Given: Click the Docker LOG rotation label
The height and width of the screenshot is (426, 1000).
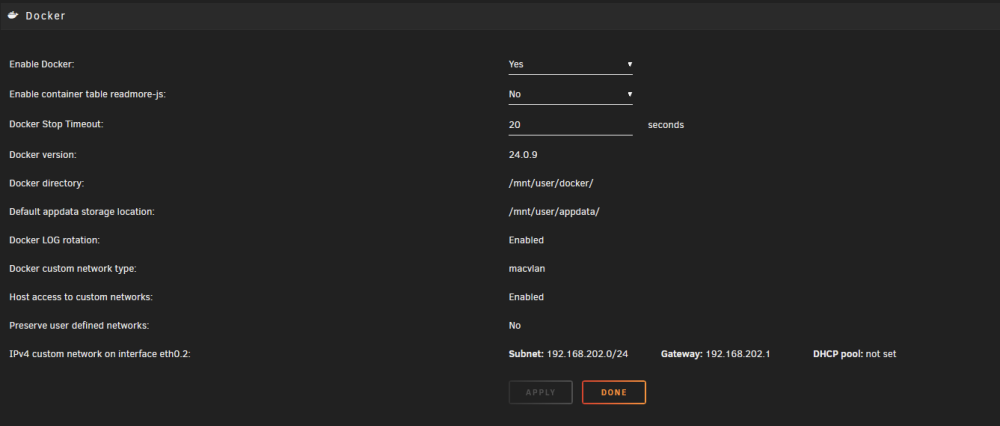Looking at the screenshot, I should (x=55, y=240).
